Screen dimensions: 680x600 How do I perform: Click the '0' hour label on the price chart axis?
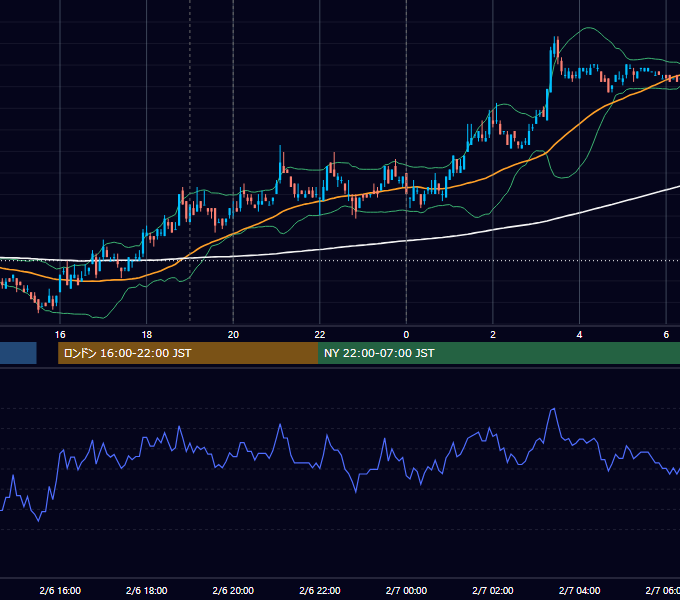[x=406, y=334]
